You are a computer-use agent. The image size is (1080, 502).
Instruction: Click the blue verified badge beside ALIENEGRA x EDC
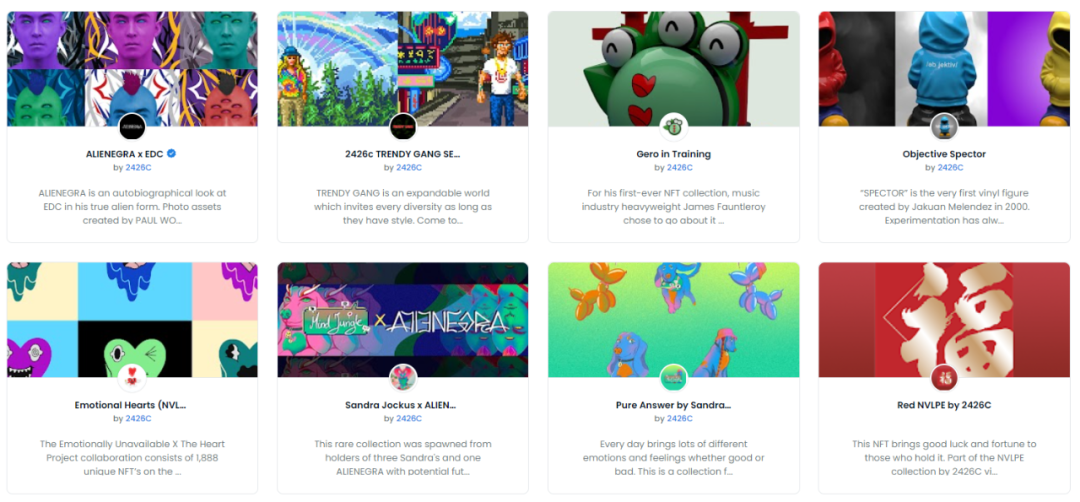[172, 154]
